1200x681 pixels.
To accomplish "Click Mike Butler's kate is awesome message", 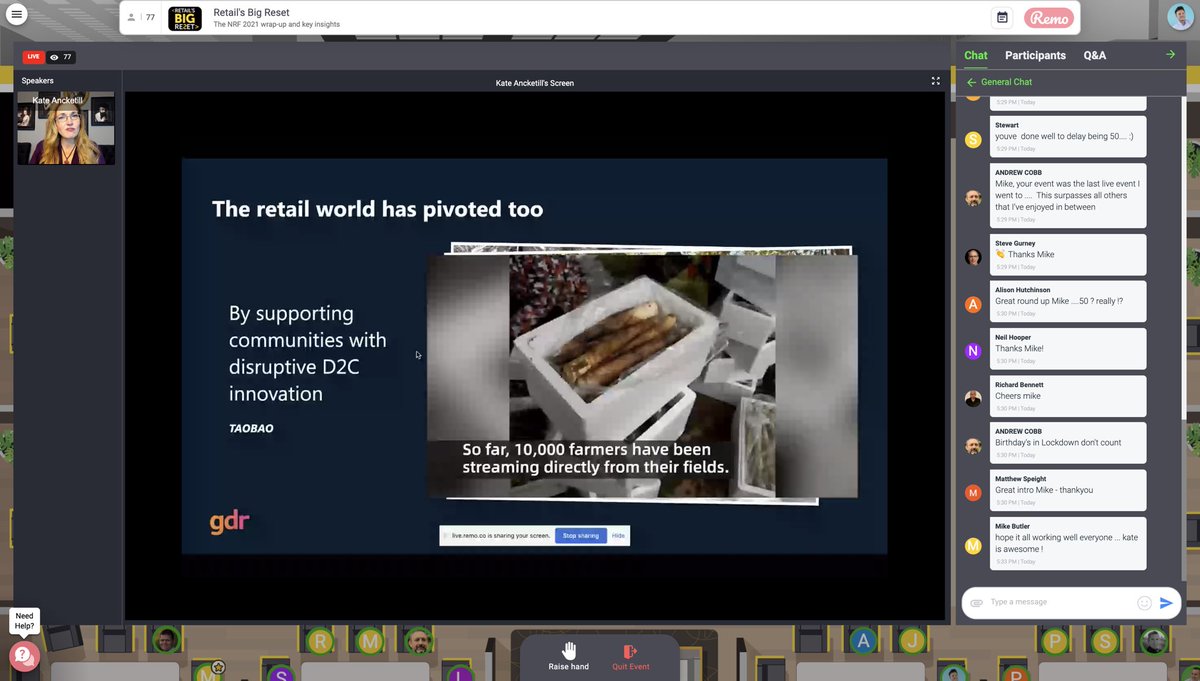I will 1067,543.
